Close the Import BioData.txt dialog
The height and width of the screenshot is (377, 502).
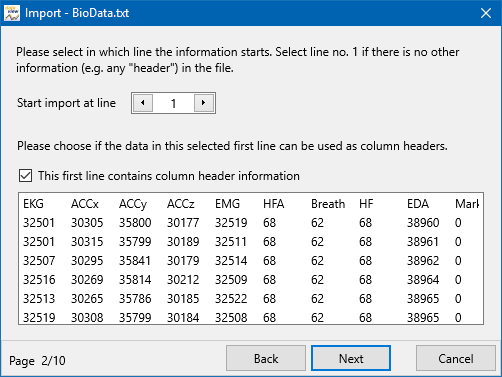pos(486,13)
